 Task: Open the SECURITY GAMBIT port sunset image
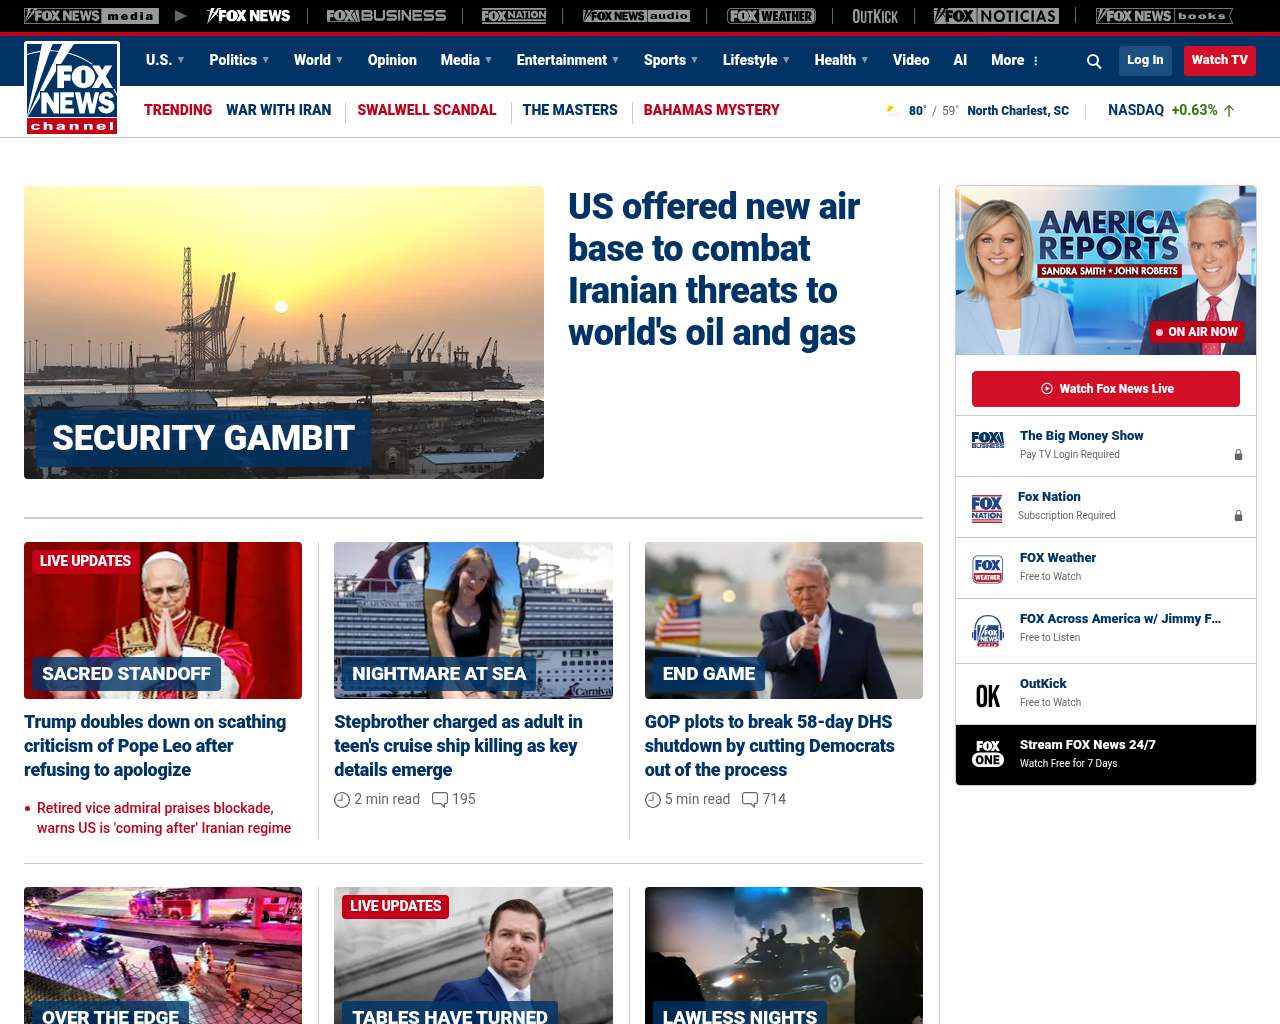pos(284,332)
